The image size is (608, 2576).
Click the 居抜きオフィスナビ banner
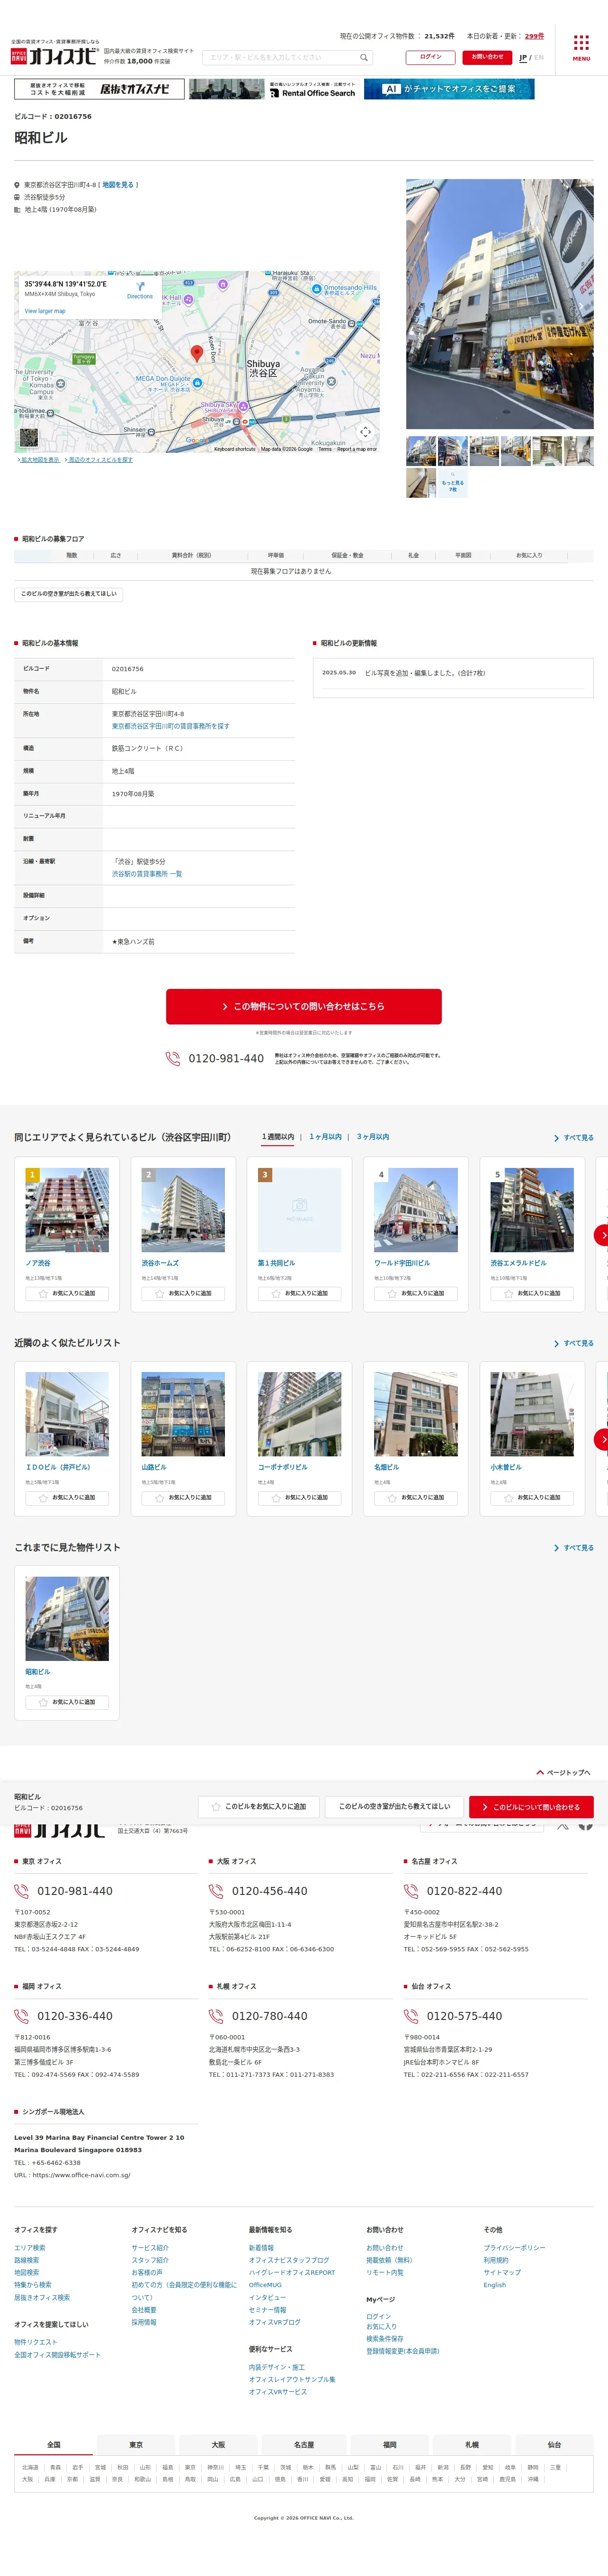(99, 89)
